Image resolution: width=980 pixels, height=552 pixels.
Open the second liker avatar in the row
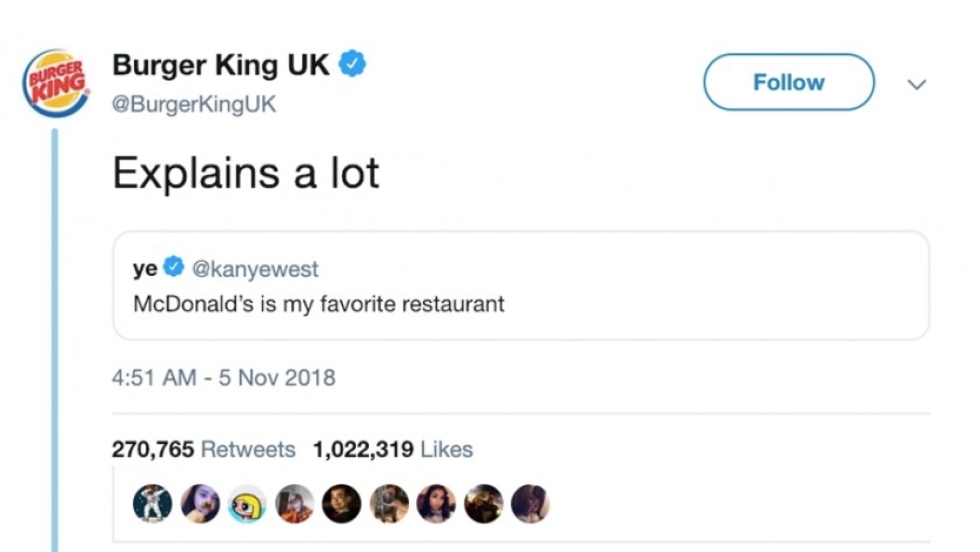tap(200, 505)
